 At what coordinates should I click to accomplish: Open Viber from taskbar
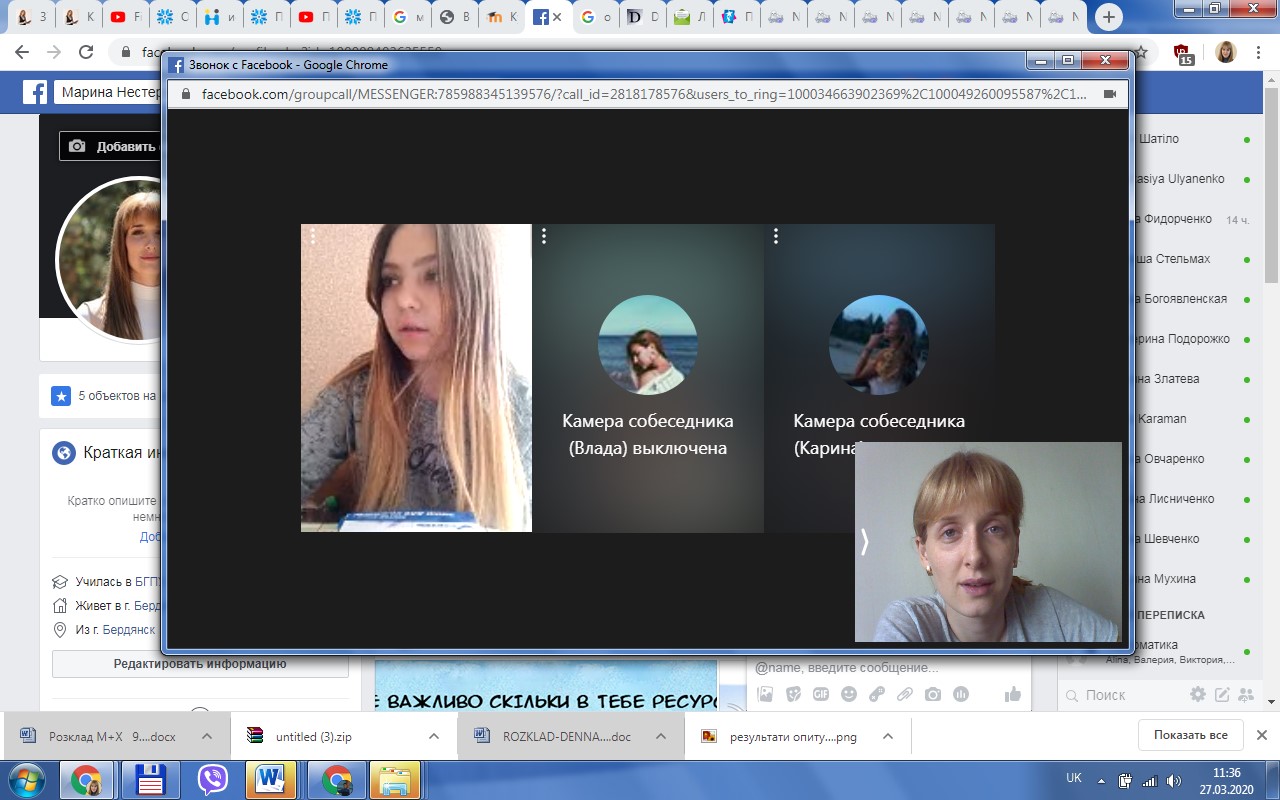coord(213,779)
